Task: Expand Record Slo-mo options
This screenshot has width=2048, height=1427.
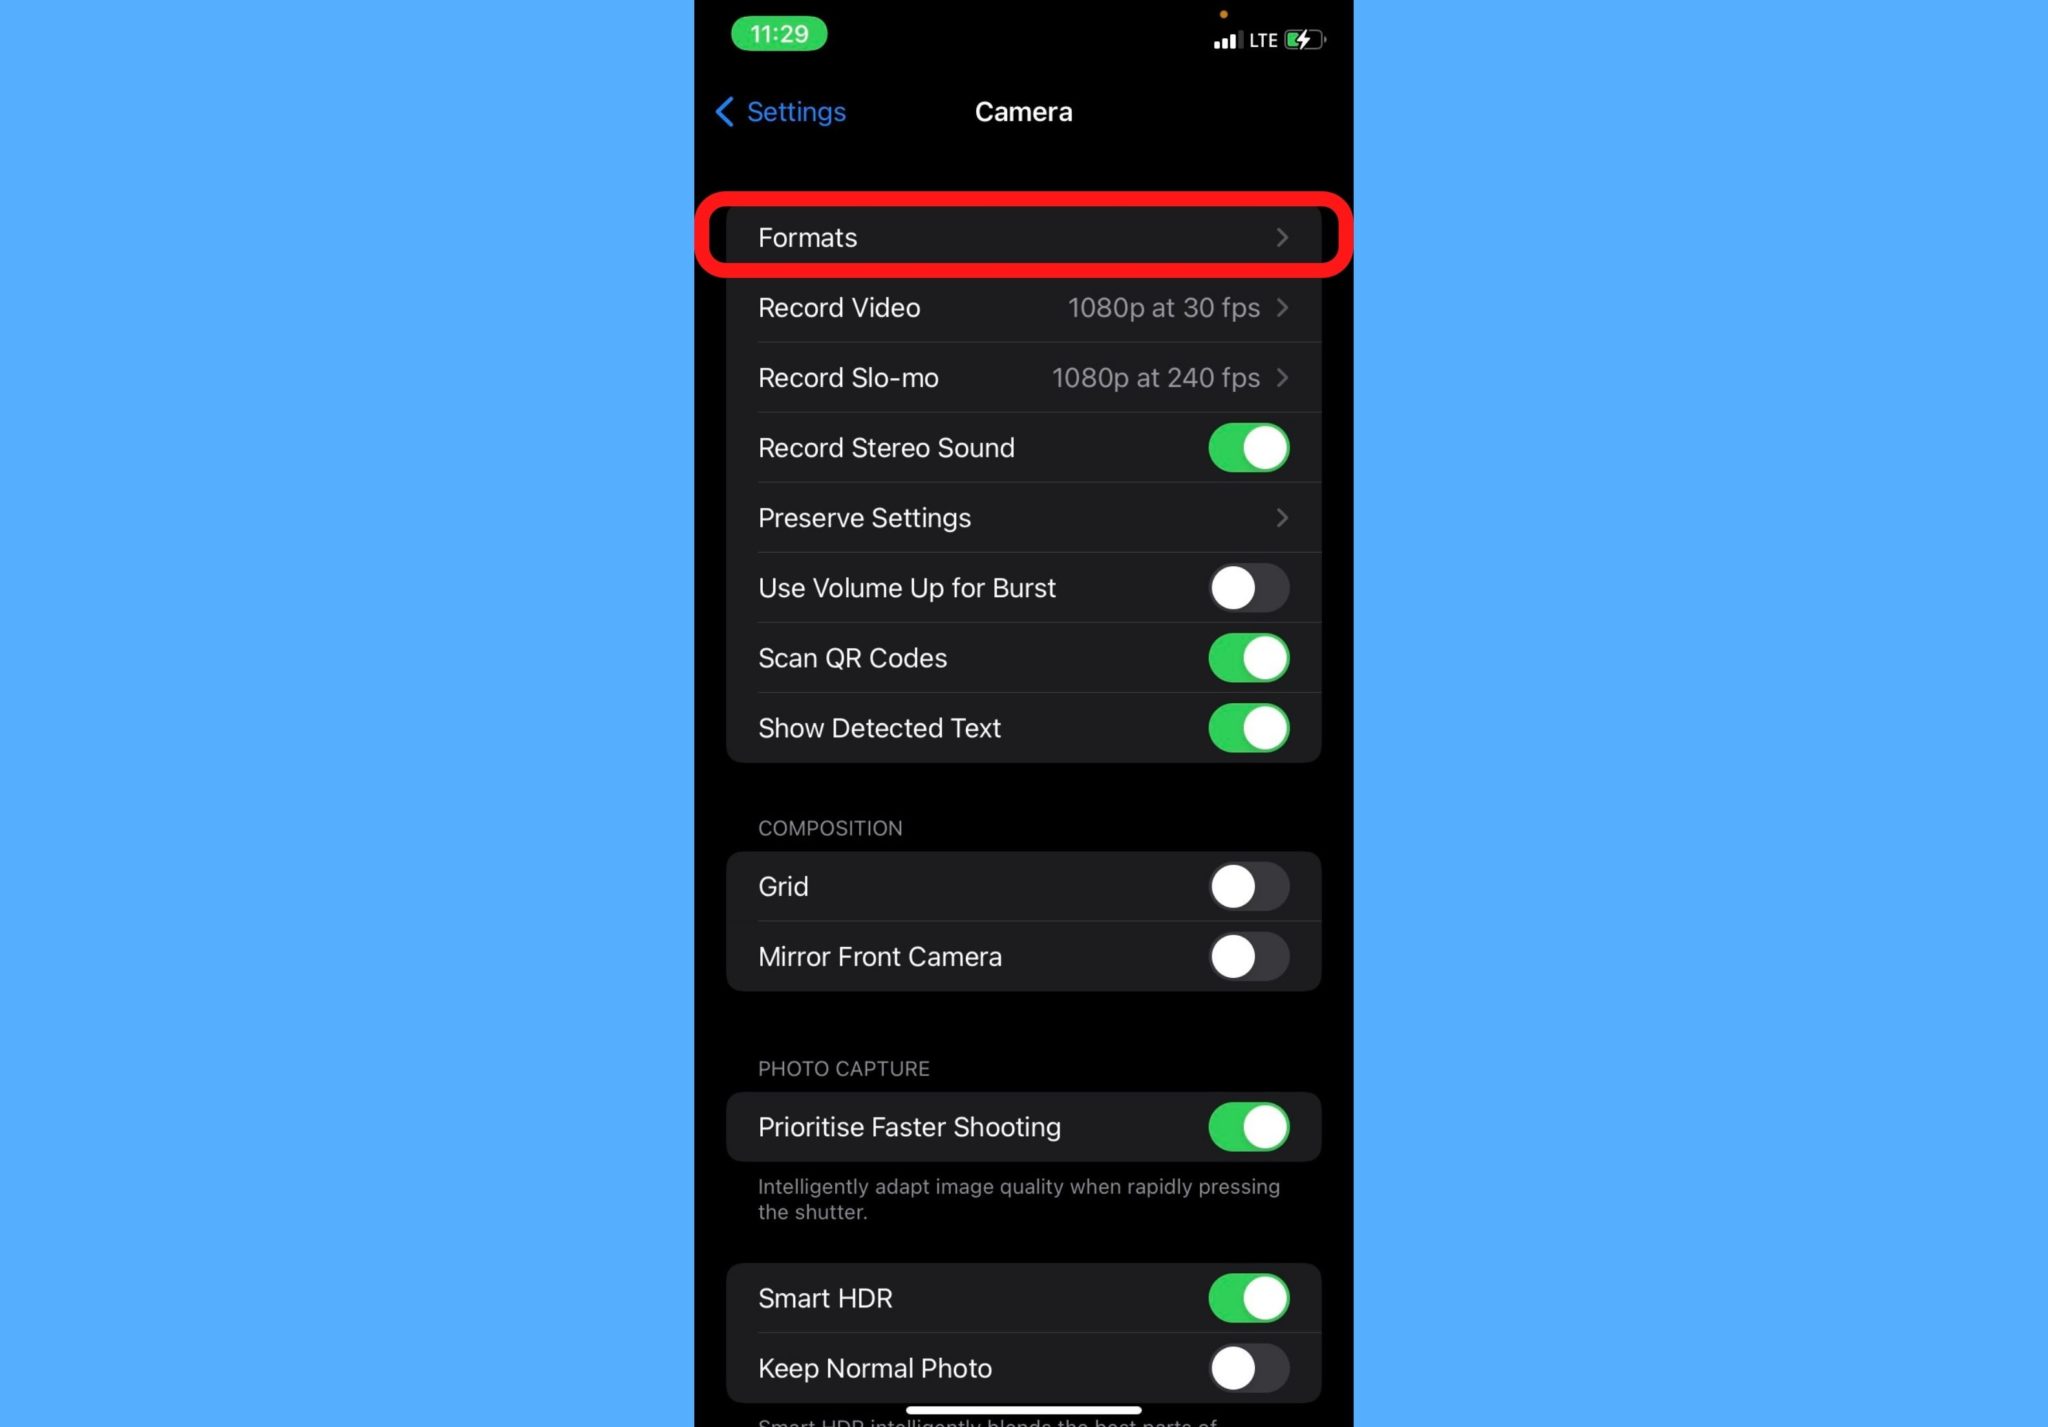Action: pos(1024,377)
